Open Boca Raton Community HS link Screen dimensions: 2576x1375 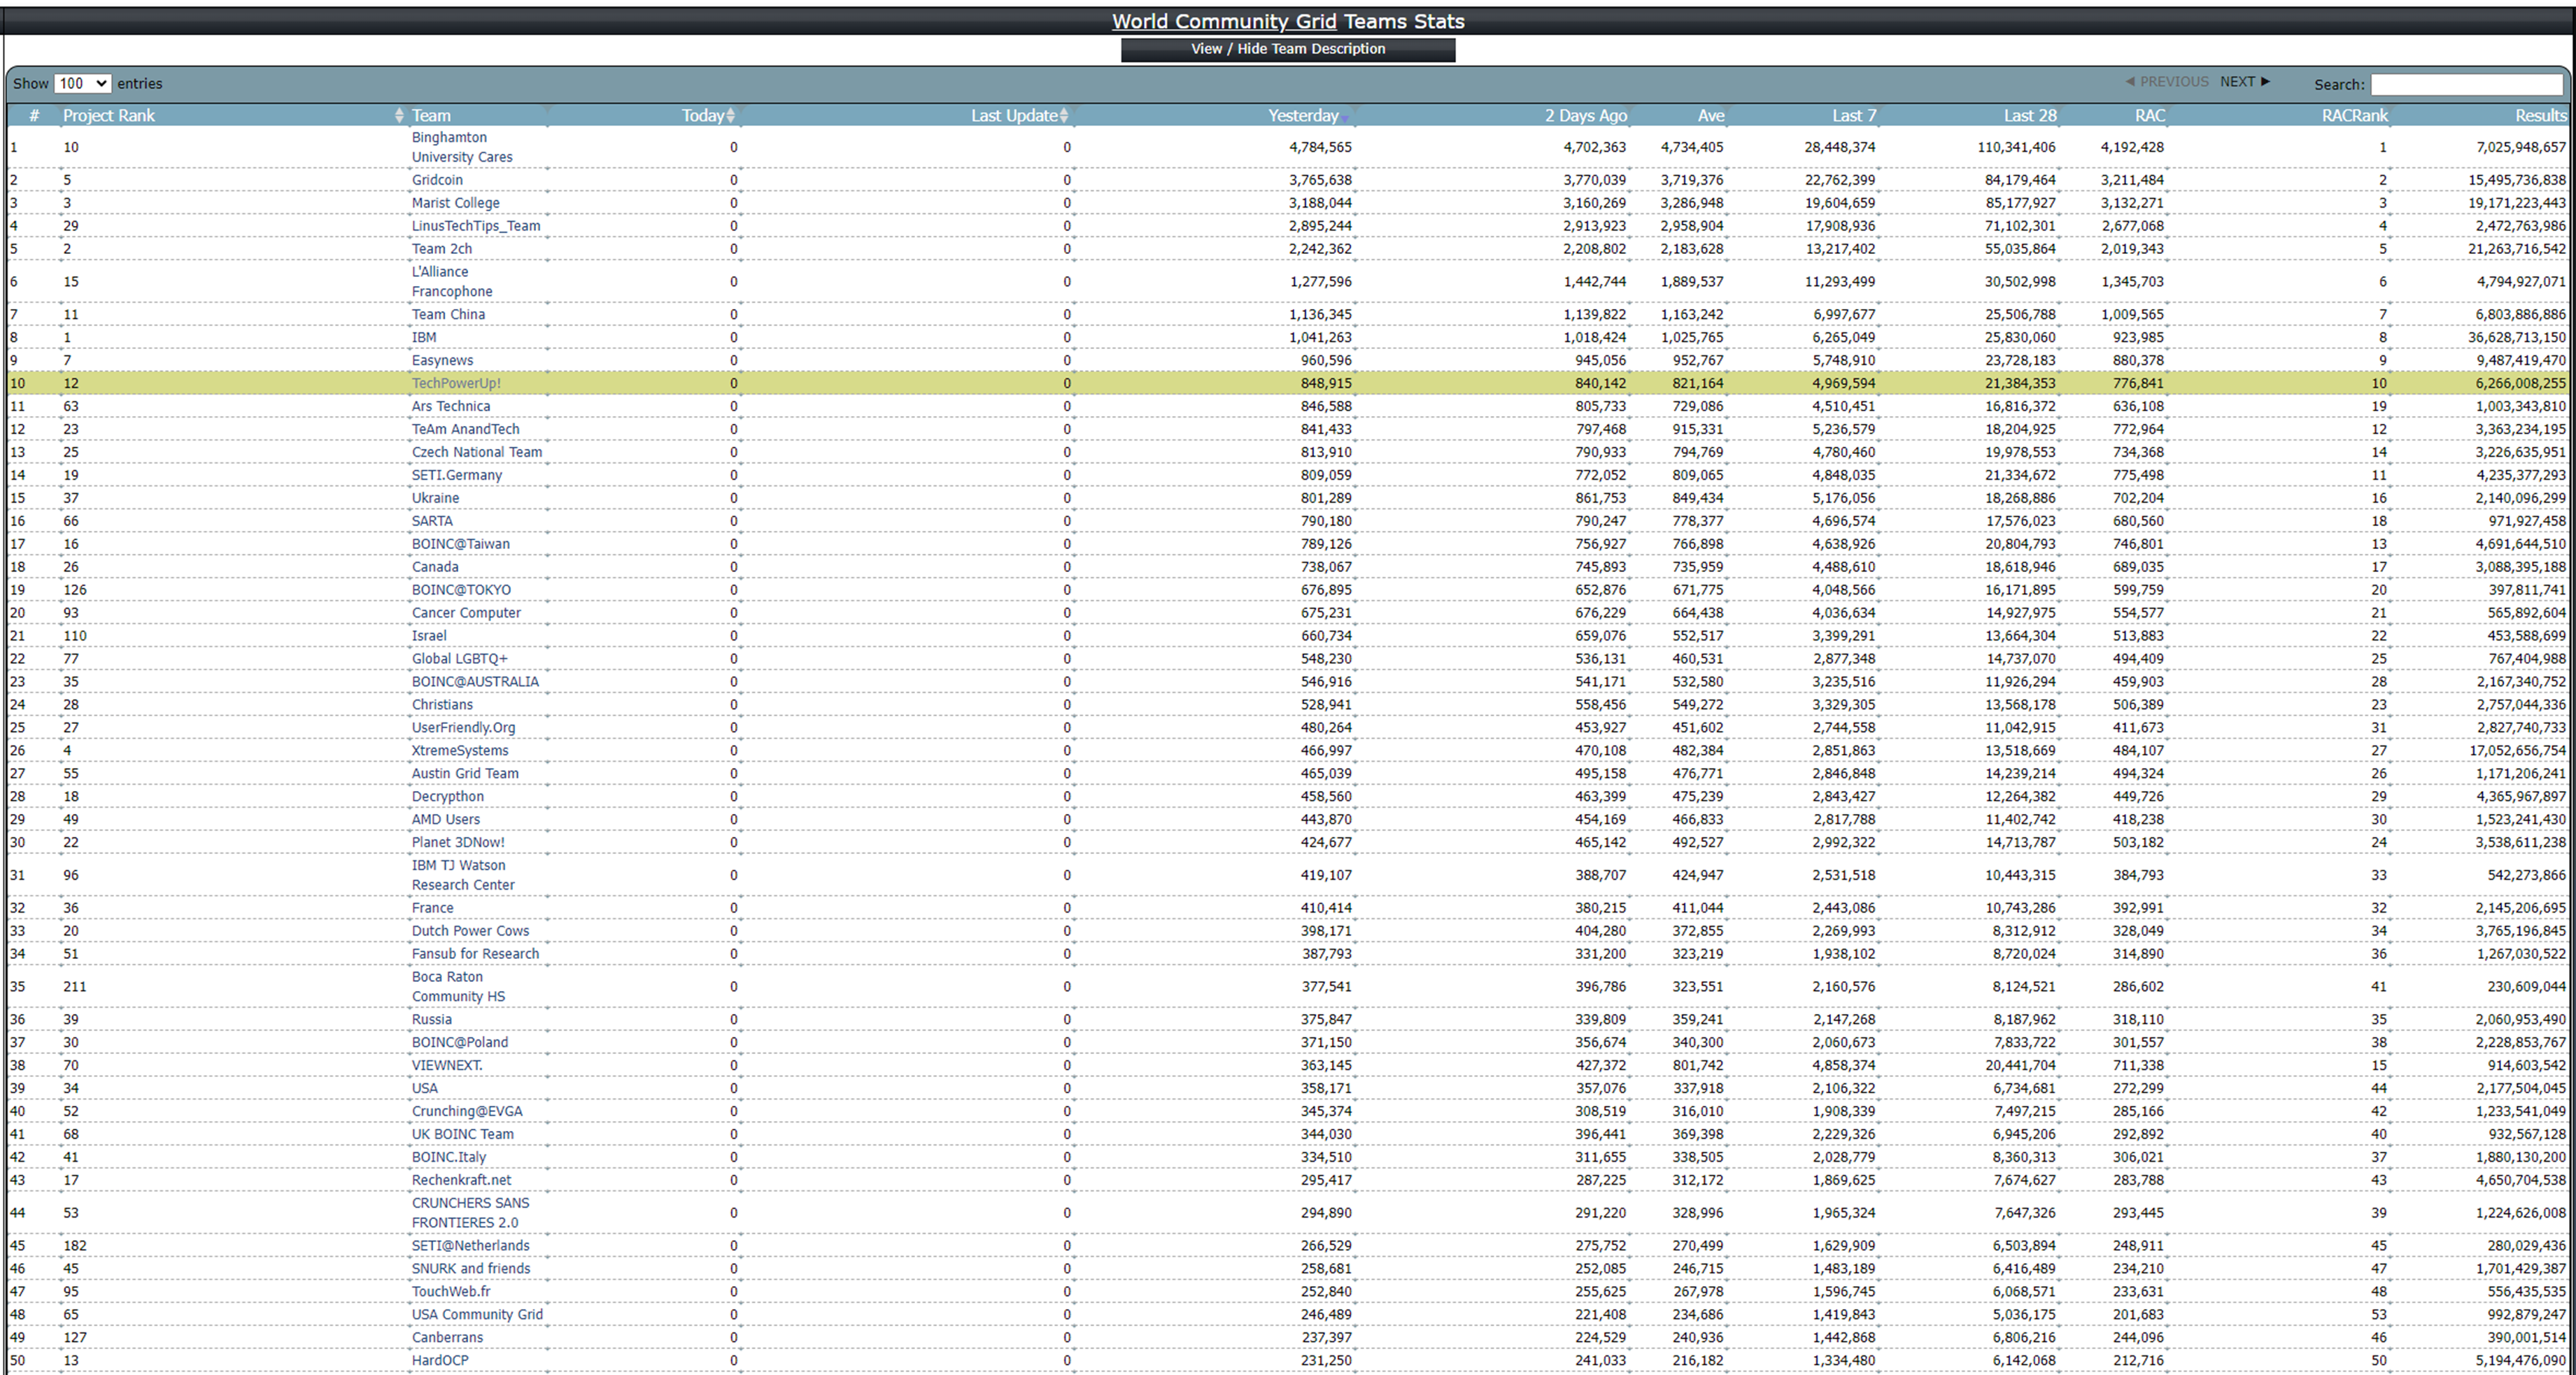coord(458,987)
